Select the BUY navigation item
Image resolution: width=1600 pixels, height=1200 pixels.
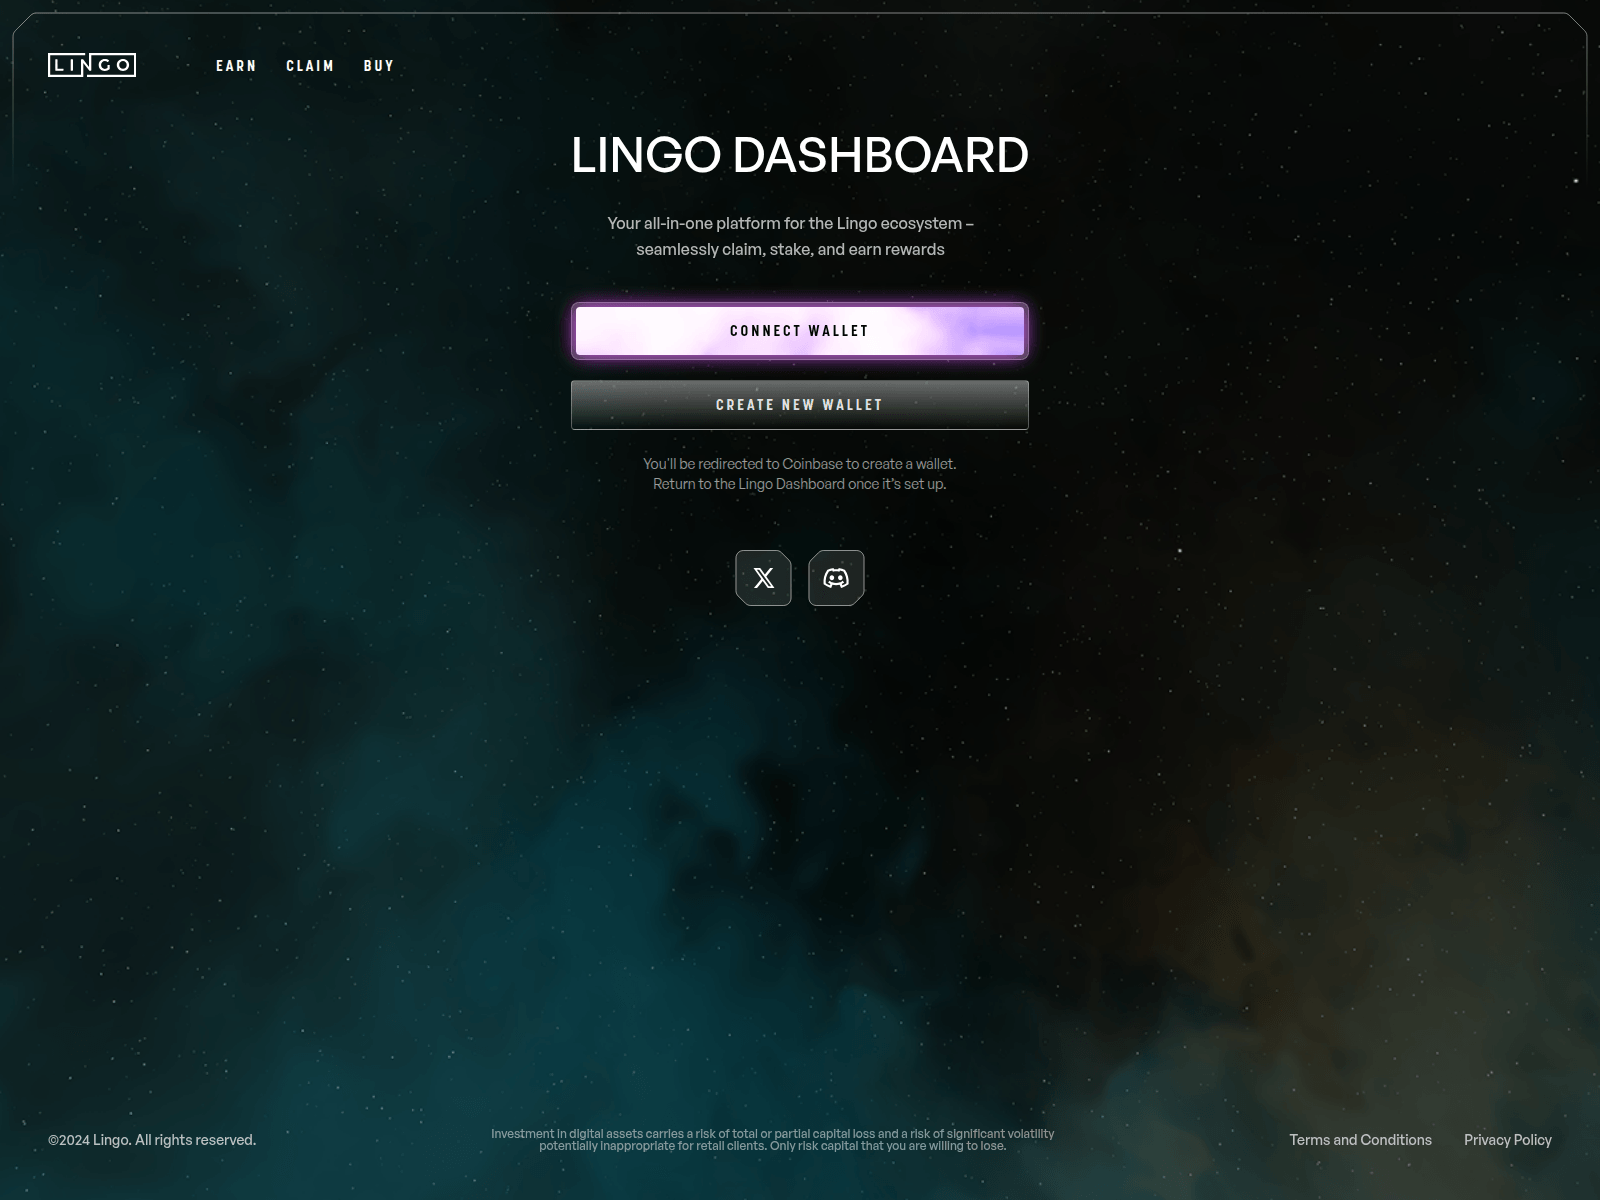click(x=379, y=66)
